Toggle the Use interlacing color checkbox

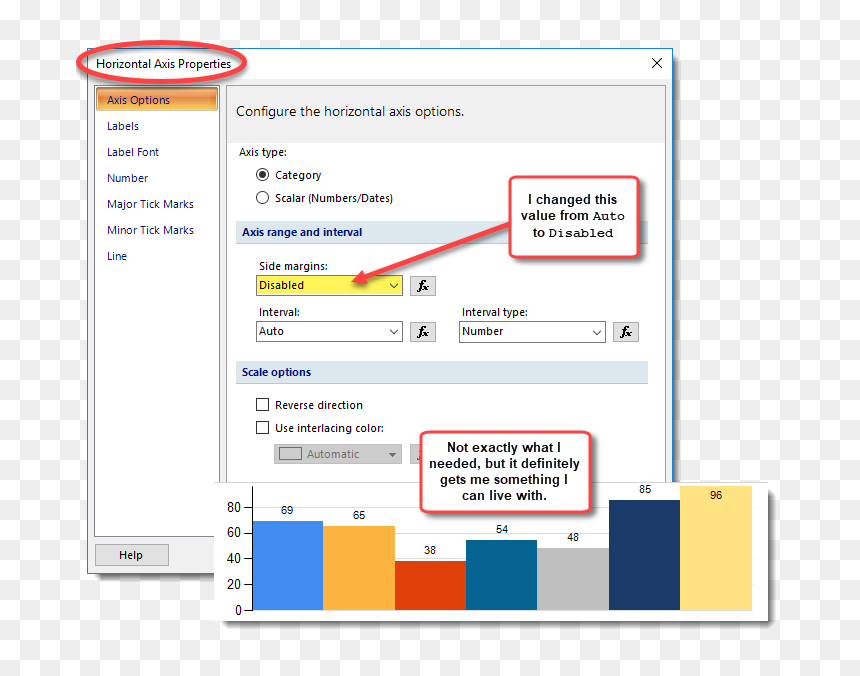pyautogui.click(x=262, y=428)
